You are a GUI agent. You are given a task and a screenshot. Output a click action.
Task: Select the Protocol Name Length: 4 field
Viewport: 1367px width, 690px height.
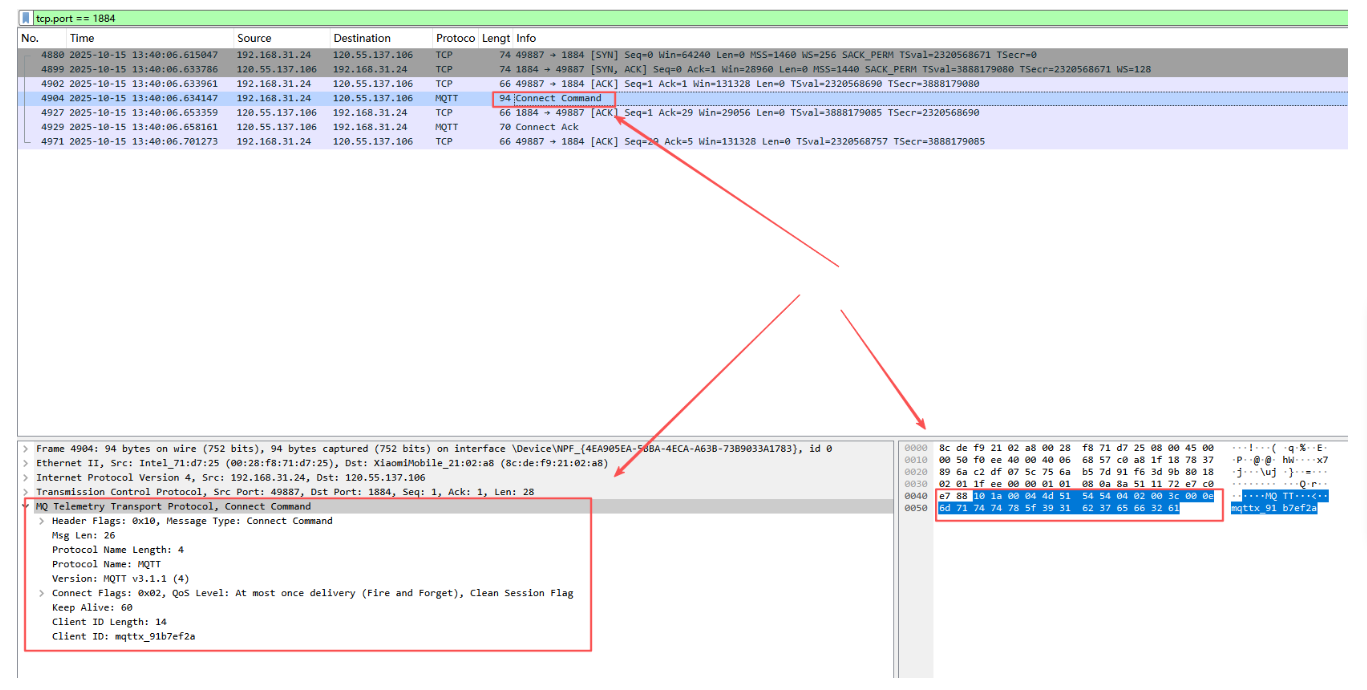pos(118,550)
